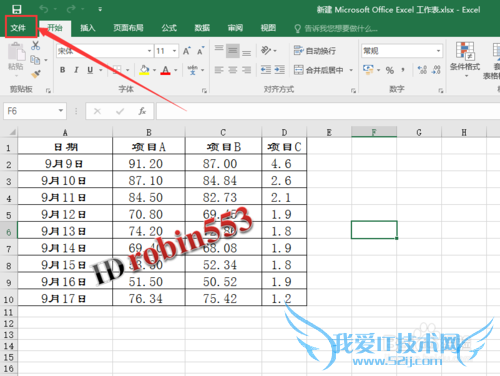Click the red Font Color A button
The width and height of the screenshot is (500, 376).
coord(165,70)
